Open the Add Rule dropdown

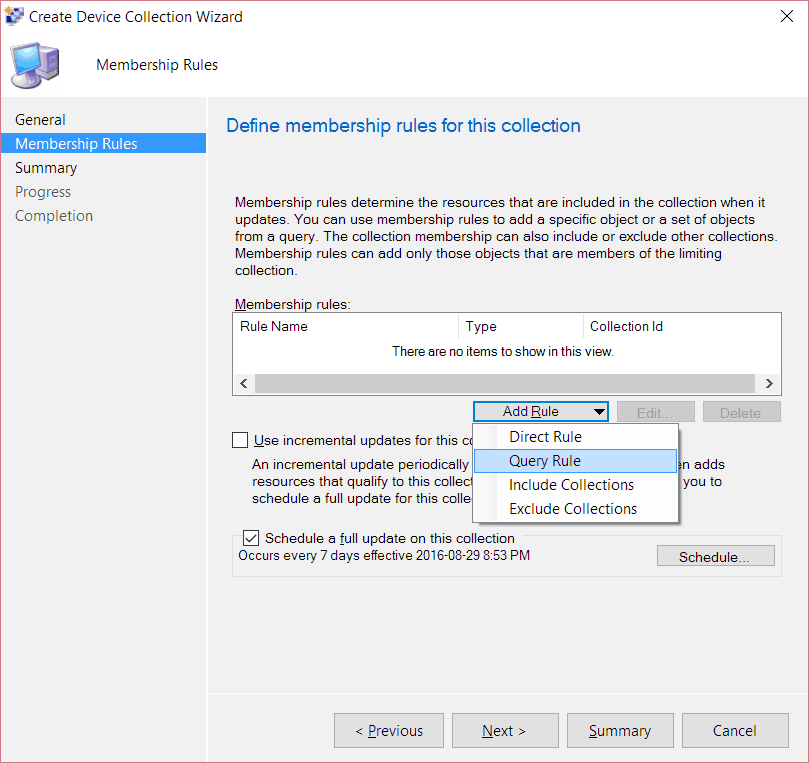click(x=541, y=412)
